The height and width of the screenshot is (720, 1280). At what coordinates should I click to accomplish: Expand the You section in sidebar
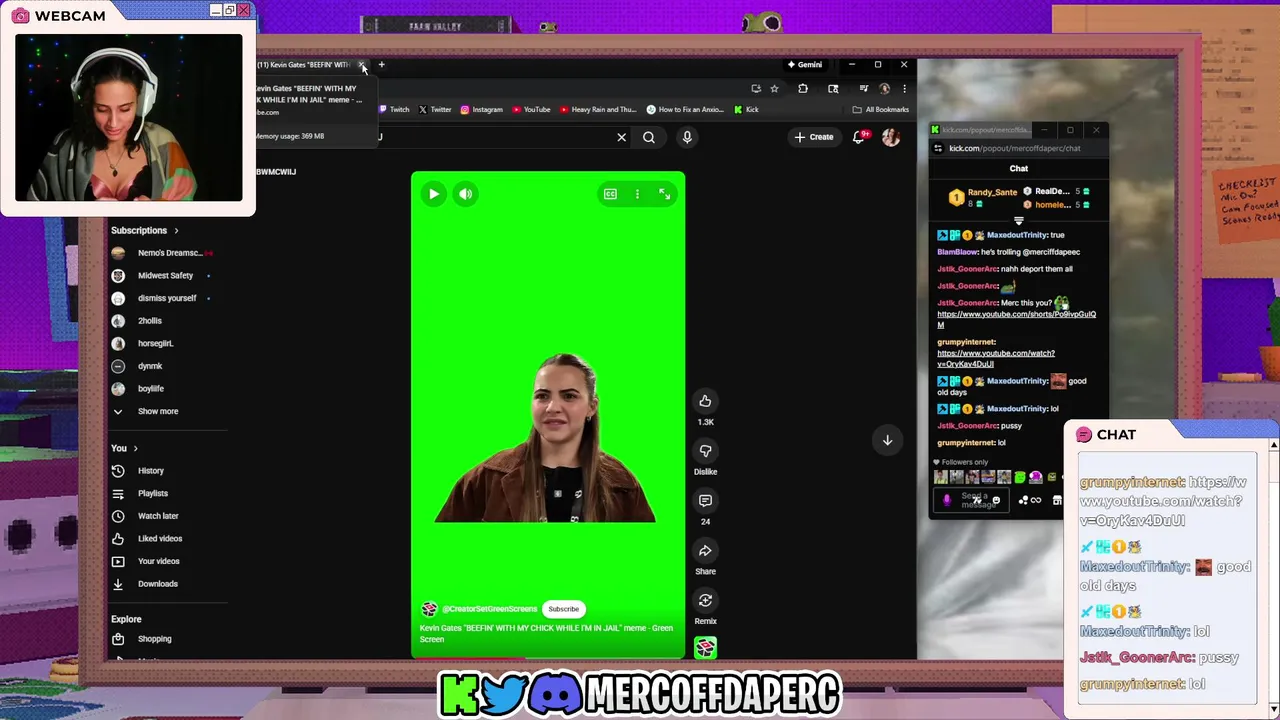point(125,448)
